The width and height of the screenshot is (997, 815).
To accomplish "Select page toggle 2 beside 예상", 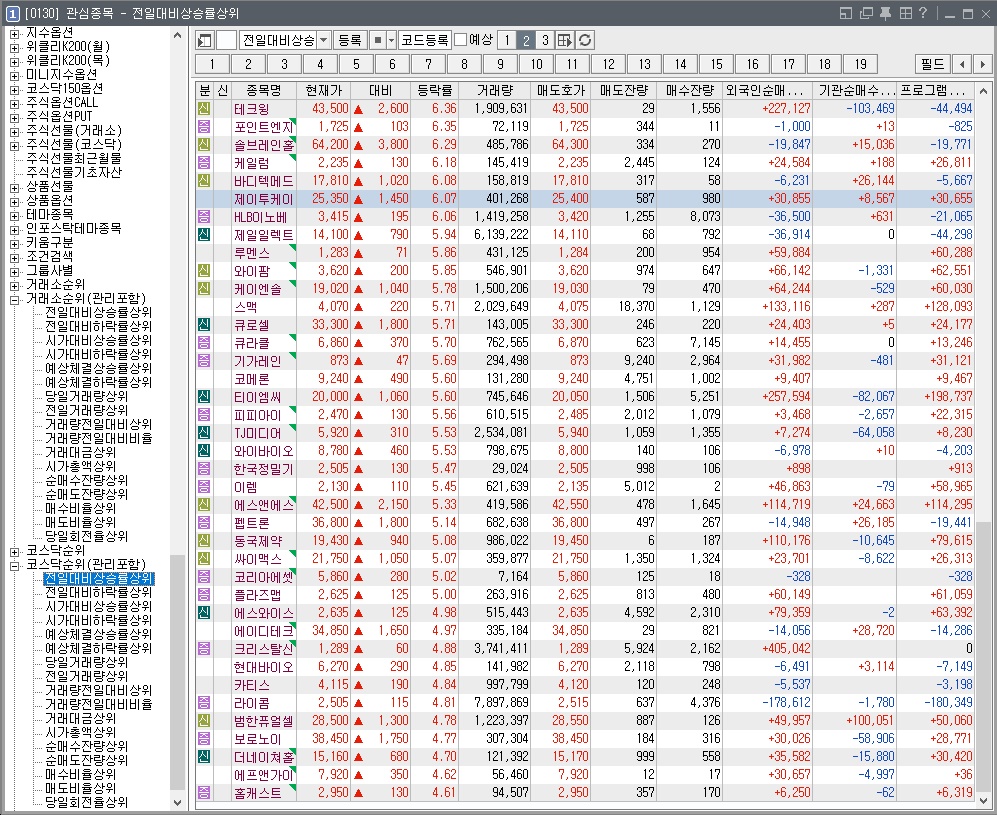I will 526,41.
